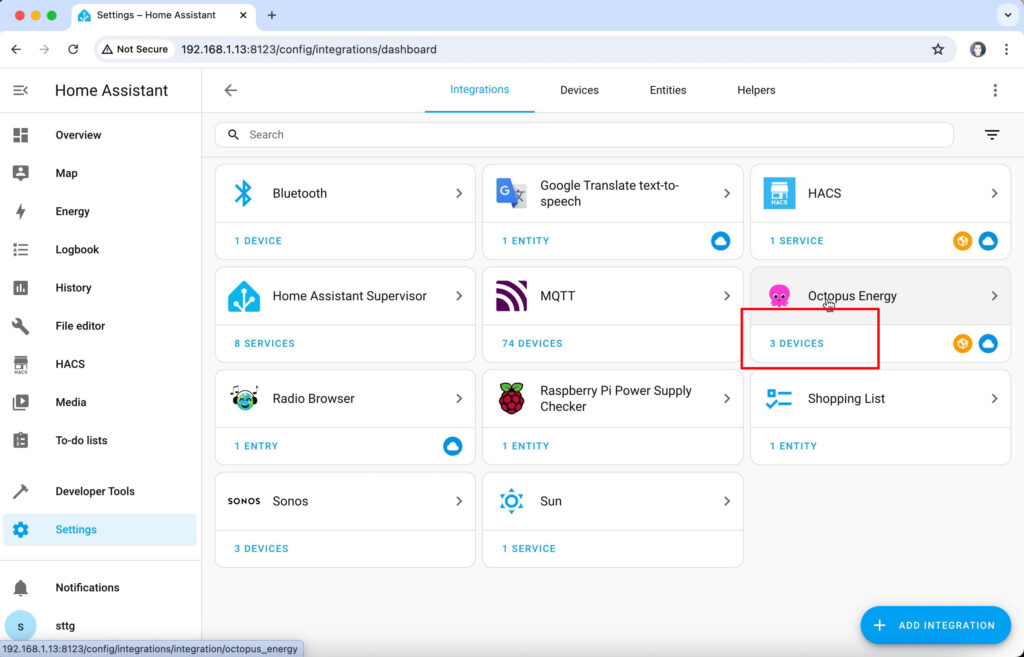Image resolution: width=1024 pixels, height=657 pixels.
Task: Open a new browser tab
Action: click(x=272, y=15)
